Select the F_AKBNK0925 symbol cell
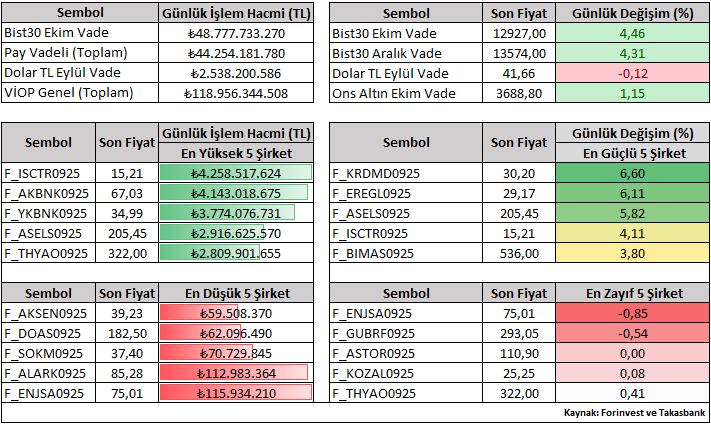Viewport: 711px width, 425px height. 48,193
